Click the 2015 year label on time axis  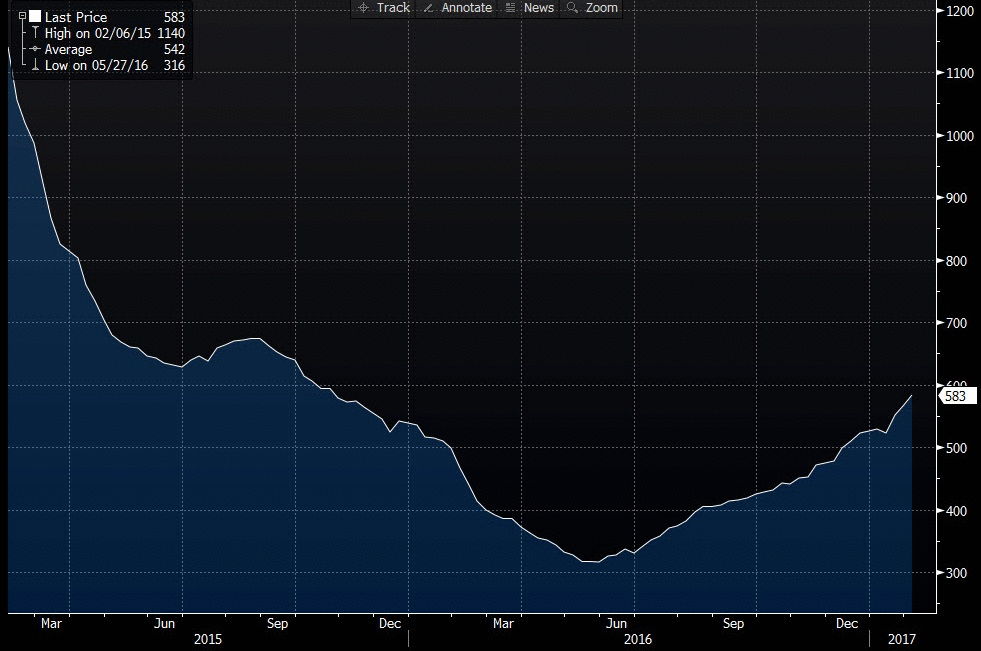(208, 637)
